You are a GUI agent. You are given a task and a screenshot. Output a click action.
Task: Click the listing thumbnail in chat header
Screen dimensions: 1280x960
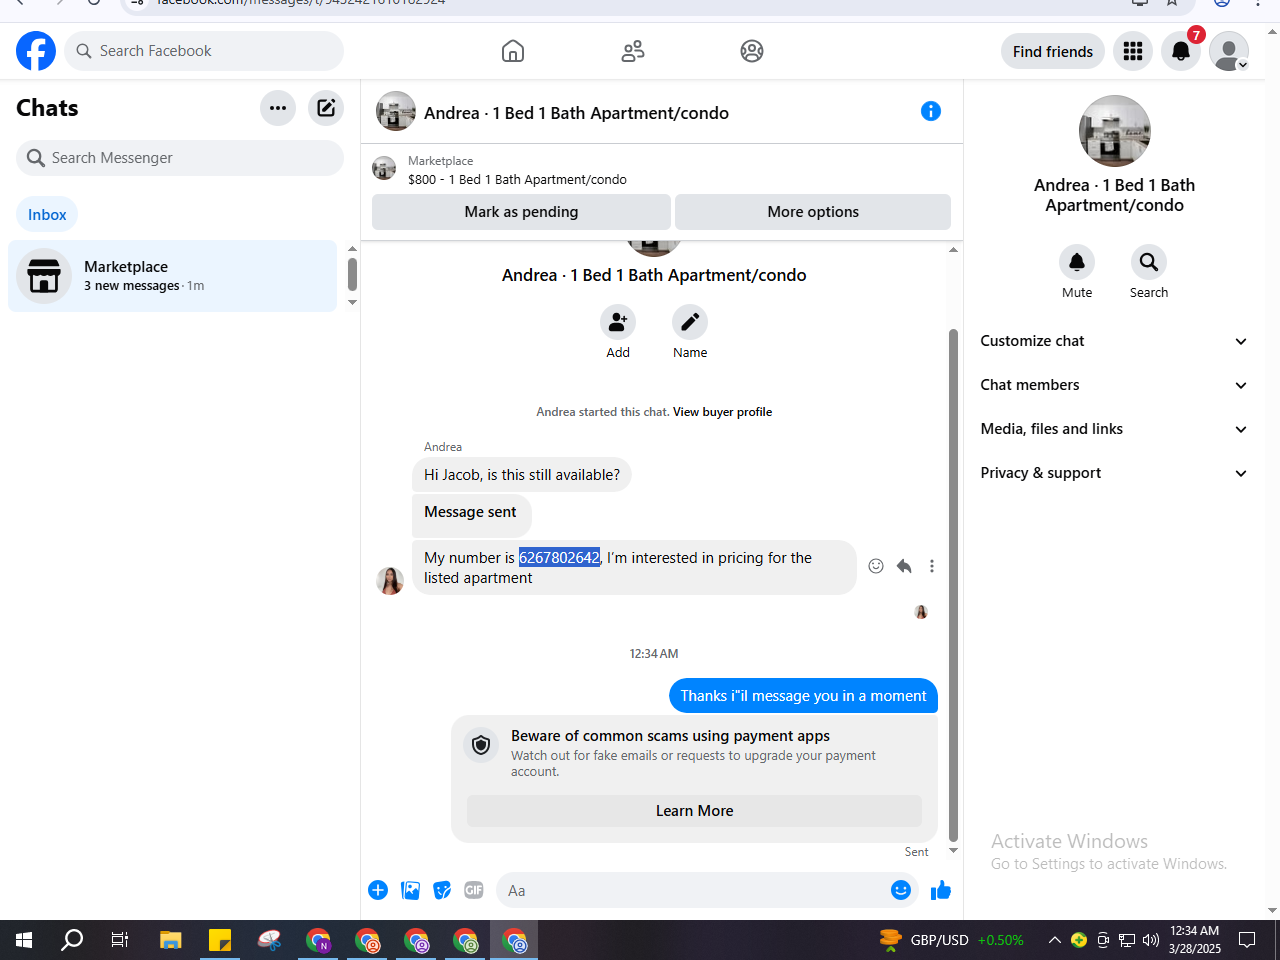pyautogui.click(x=396, y=112)
